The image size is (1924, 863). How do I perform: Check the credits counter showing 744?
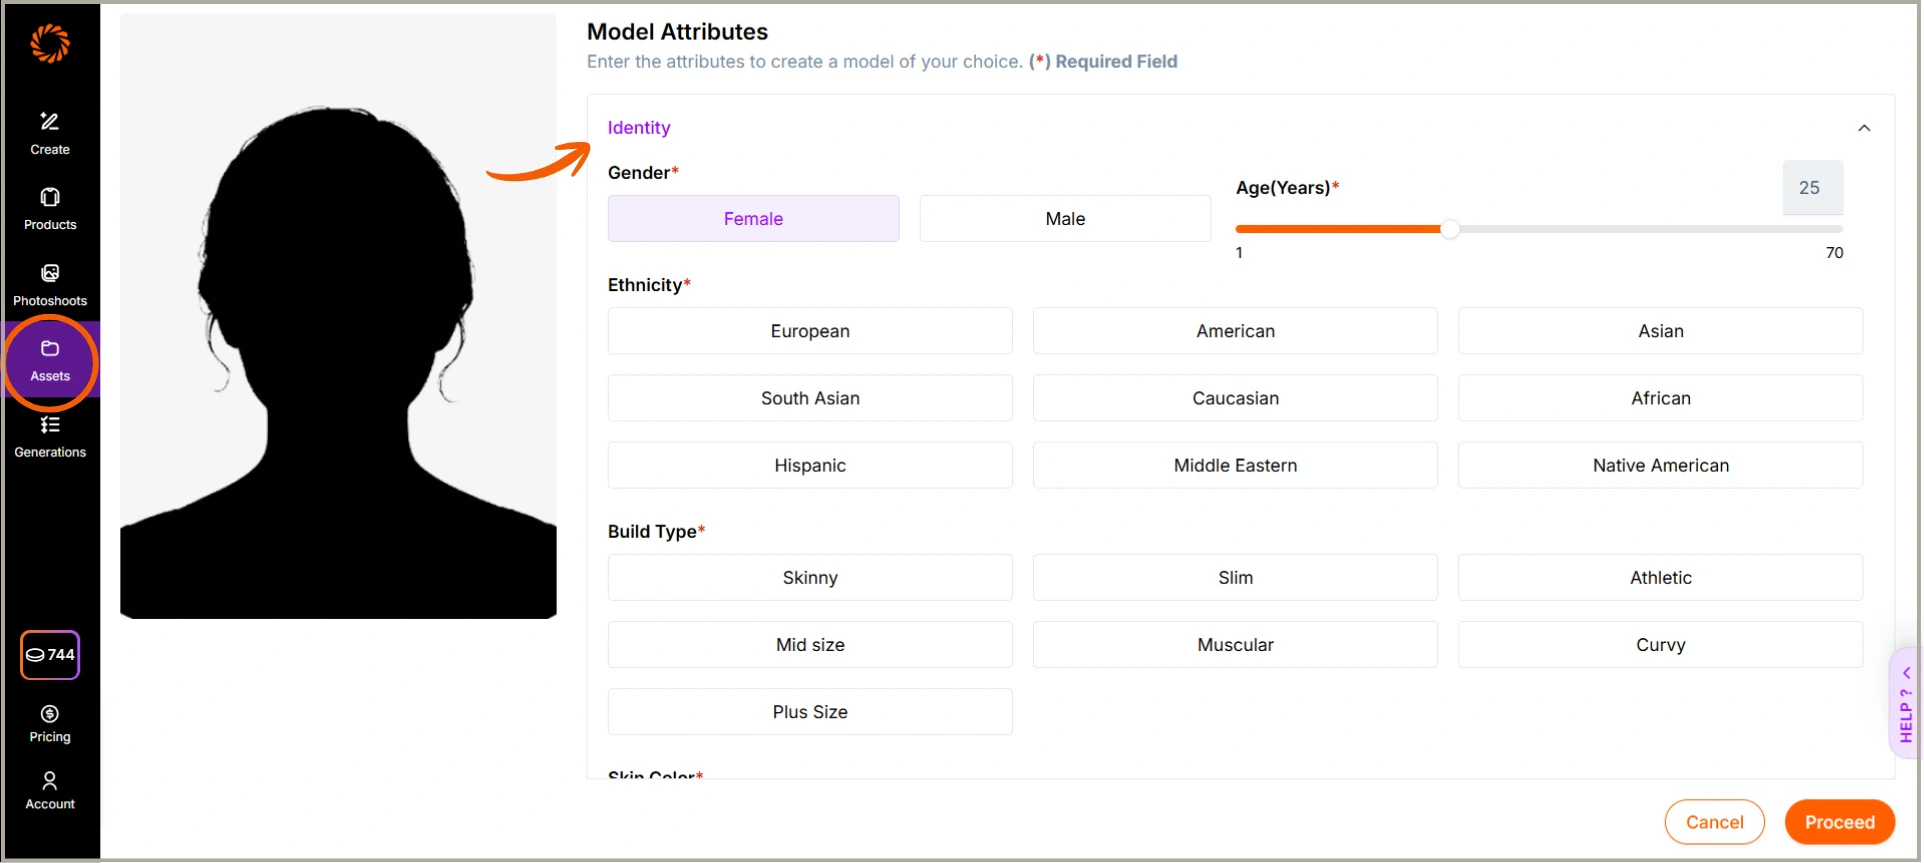coord(50,655)
